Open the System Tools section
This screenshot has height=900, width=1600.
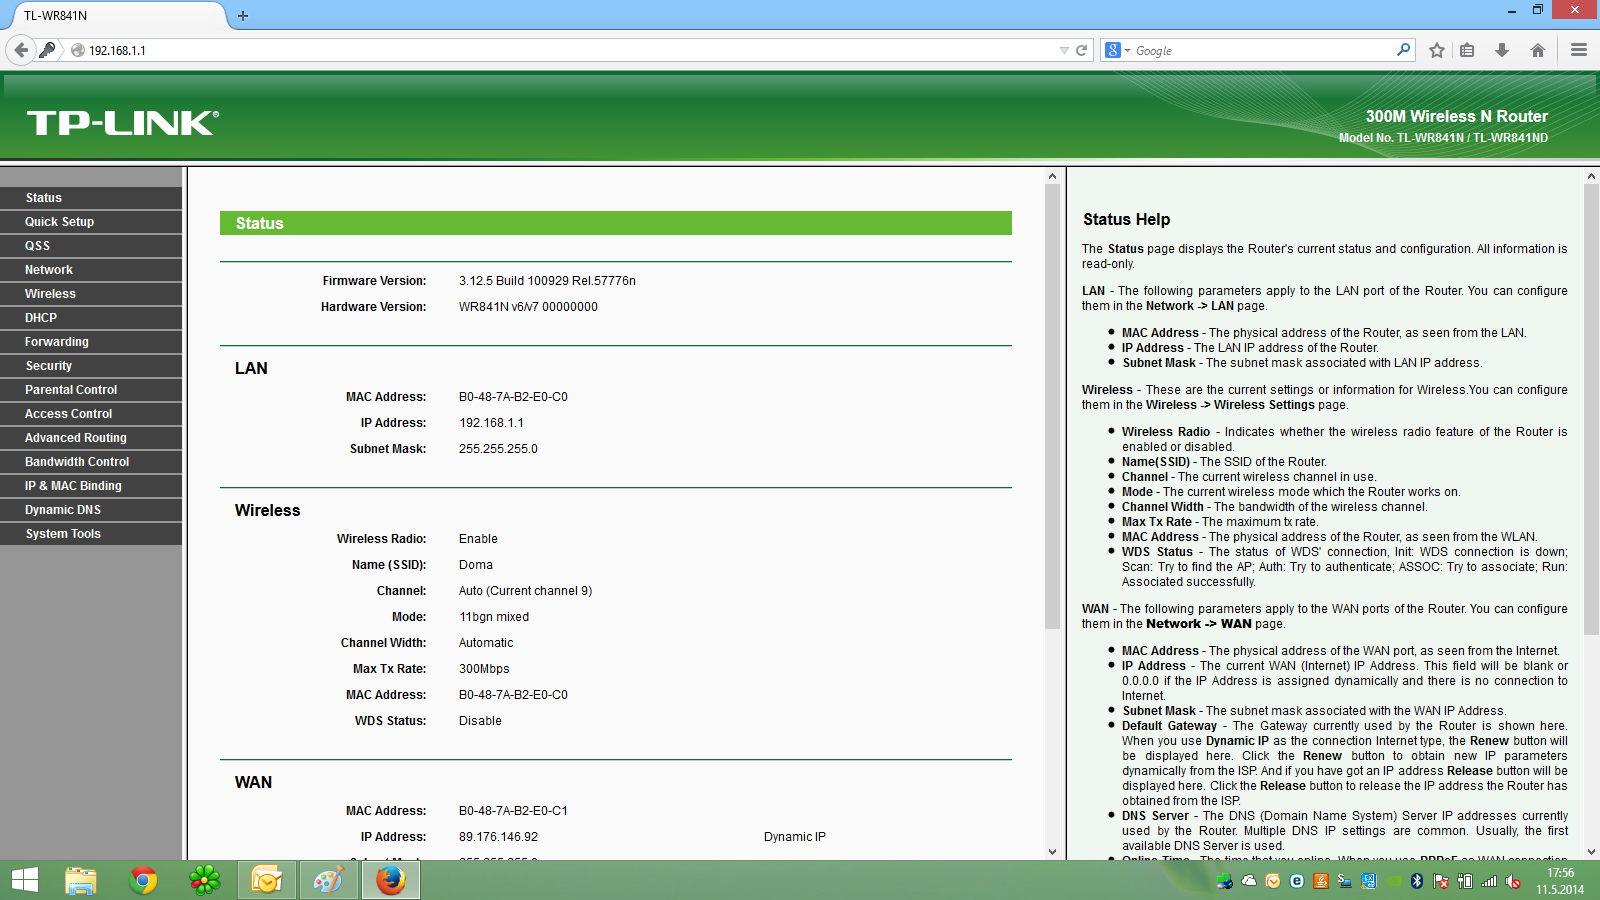pos(63,534)
